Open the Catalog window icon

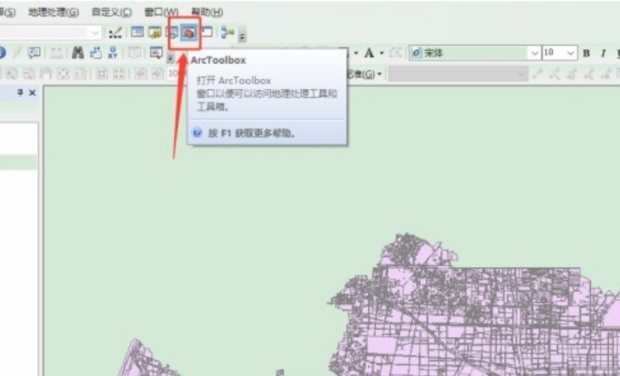[155, 33]
